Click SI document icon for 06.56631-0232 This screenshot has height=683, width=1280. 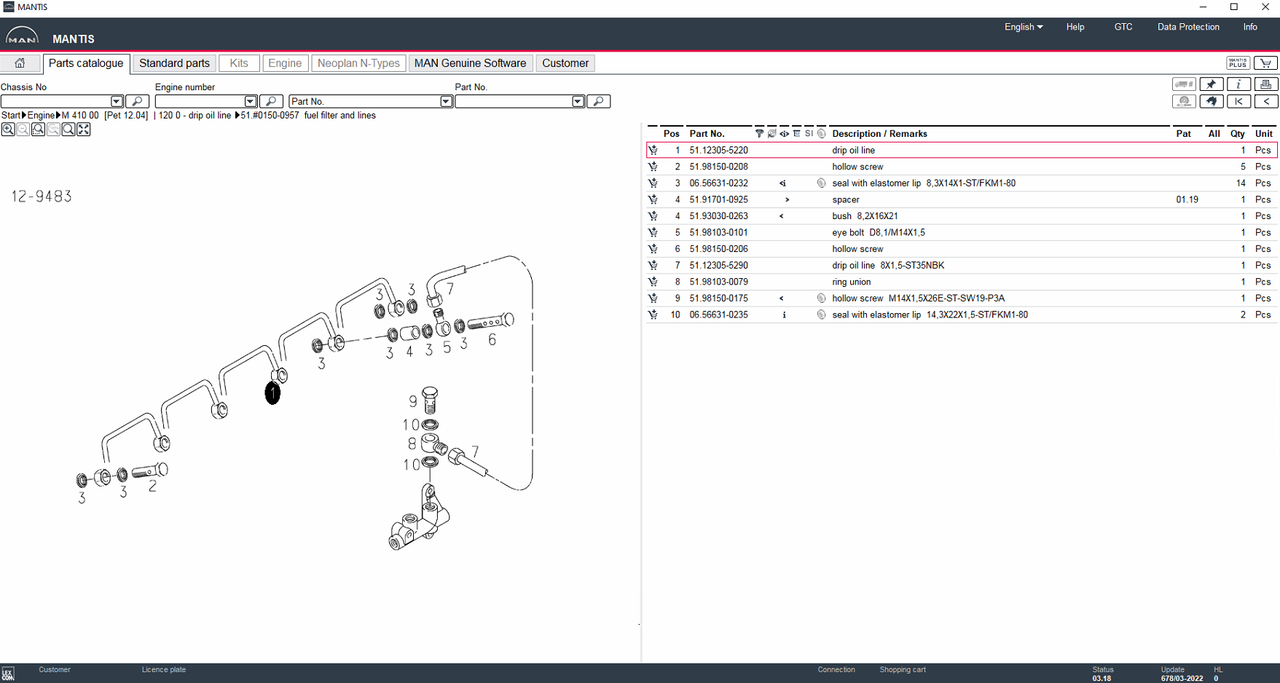click(821, 183)
